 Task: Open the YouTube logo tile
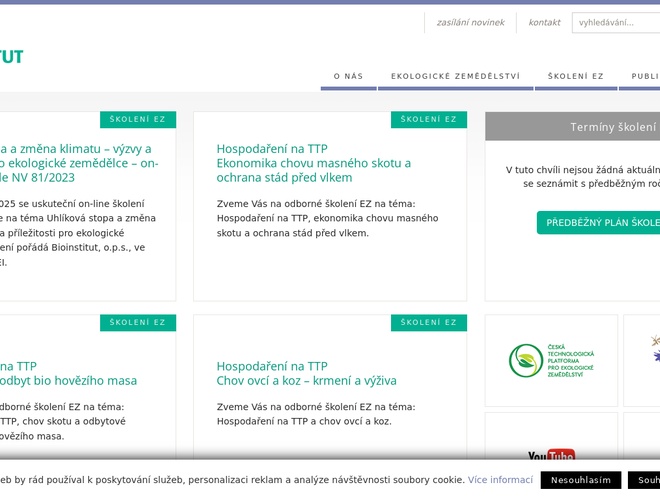click(x=551, y=456)
